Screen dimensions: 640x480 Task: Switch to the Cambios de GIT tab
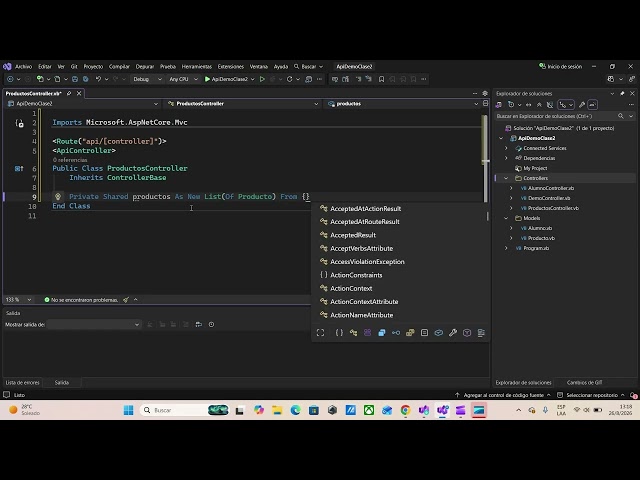pyautogui.click(x=584, y=383)
